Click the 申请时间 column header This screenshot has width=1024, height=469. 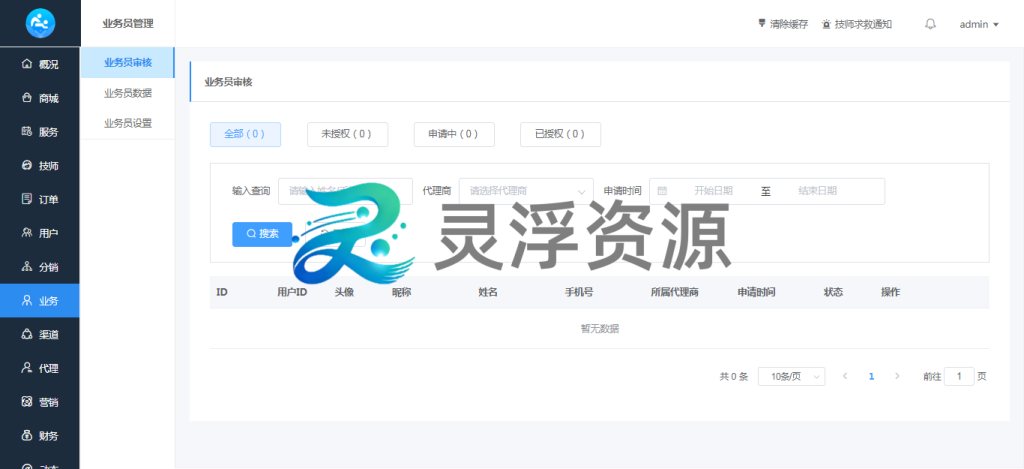tap(756, 293)
